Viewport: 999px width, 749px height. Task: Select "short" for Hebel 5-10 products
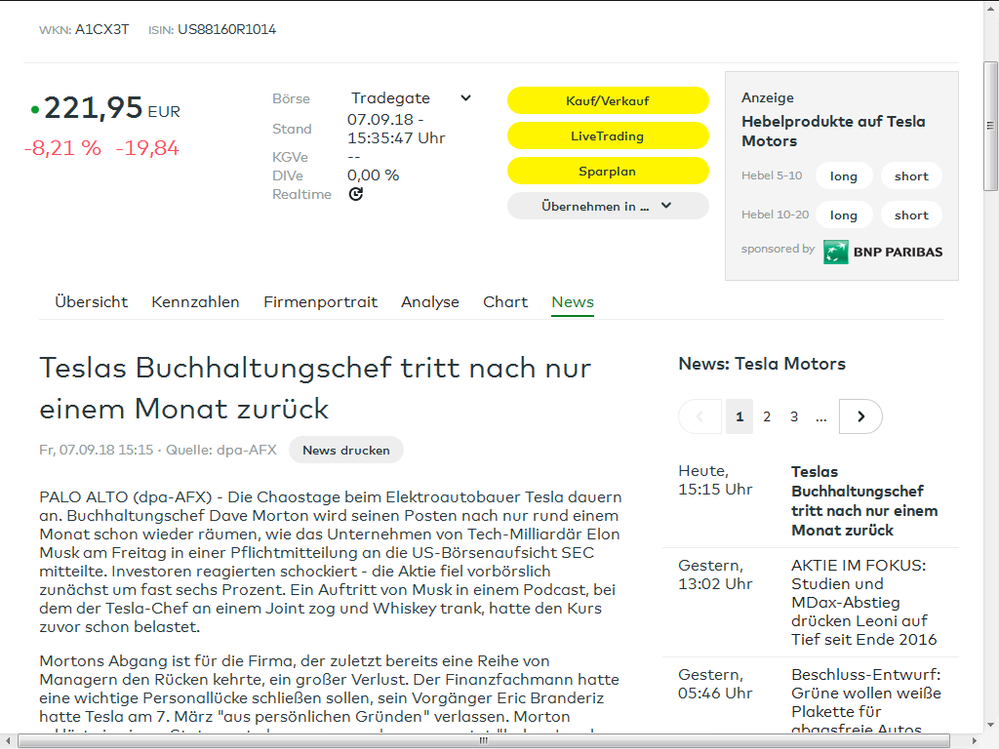tap(911, 175)
